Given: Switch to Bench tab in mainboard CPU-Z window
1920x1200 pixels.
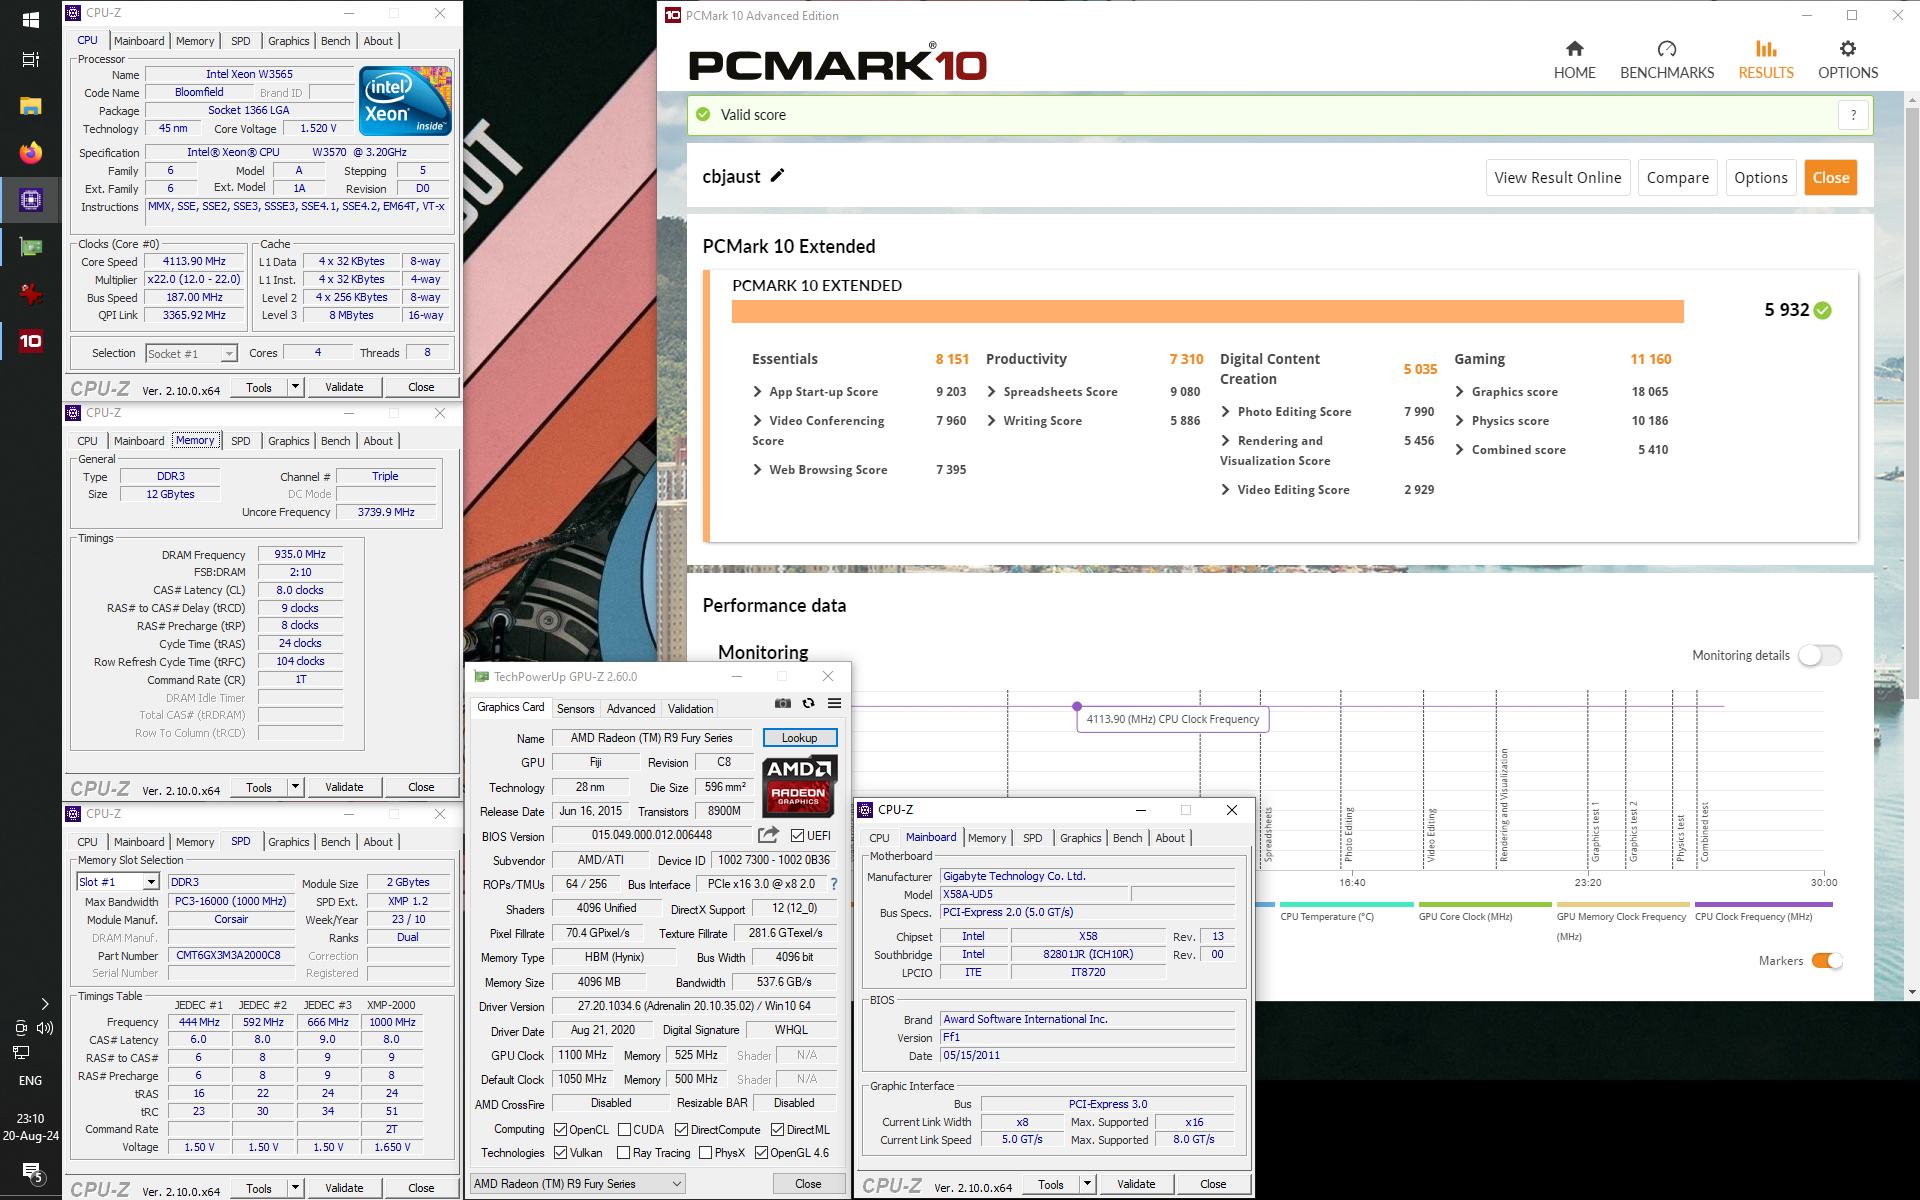Looking at the screenshot, I should (x=1127, y=838).
